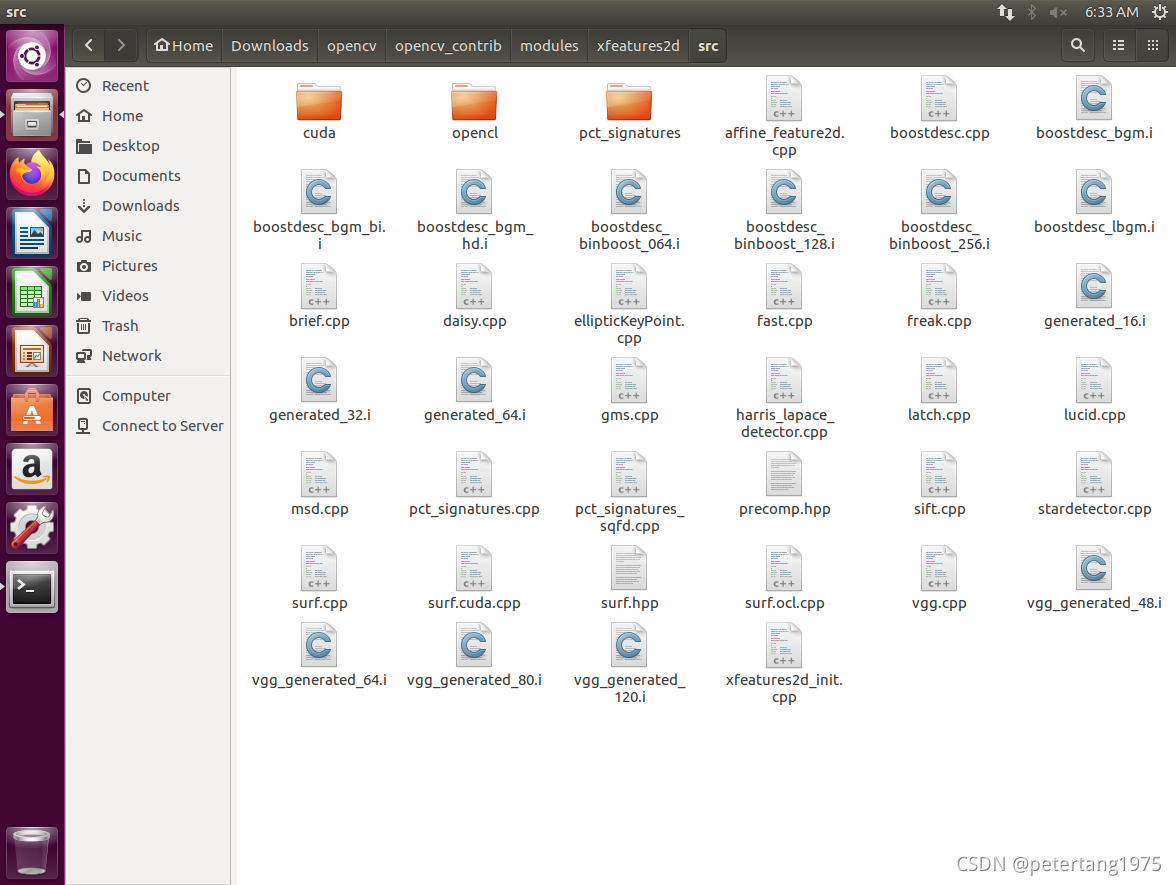Go to Home in the path bar

click(184, 46)
